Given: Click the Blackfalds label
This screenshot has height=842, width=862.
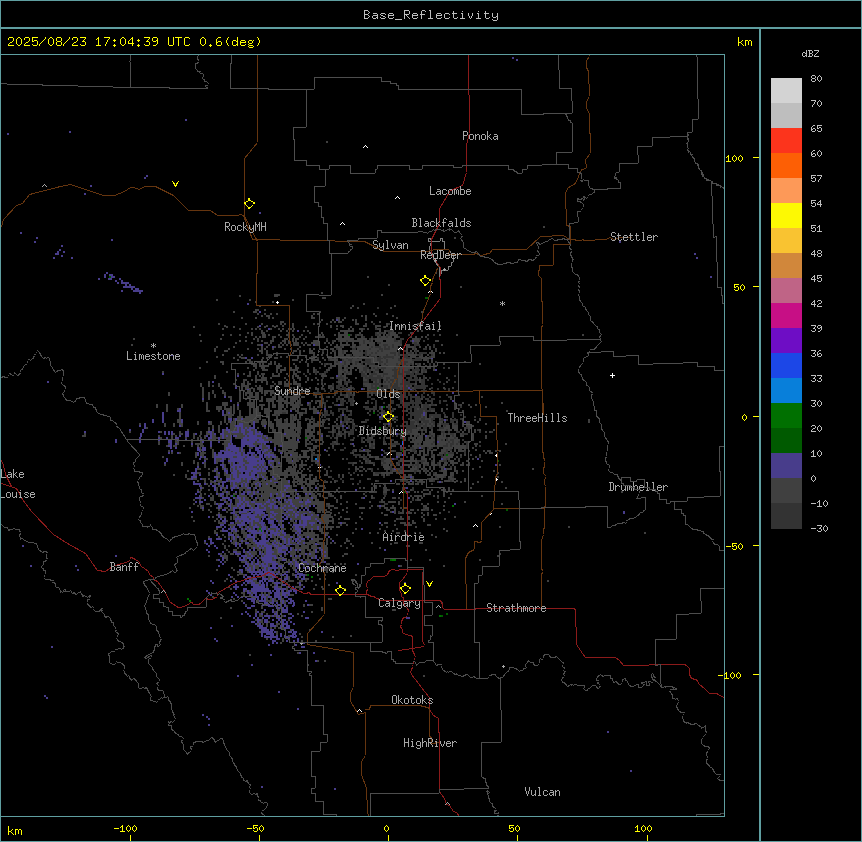Looking at the screenshot, I should (441, 223).
